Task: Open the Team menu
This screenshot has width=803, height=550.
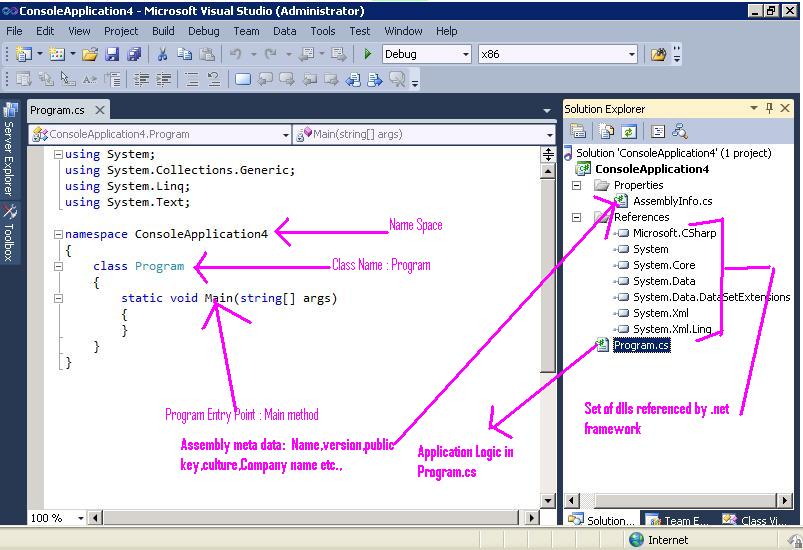Action: pyautogui.click(x=246, y=31)
